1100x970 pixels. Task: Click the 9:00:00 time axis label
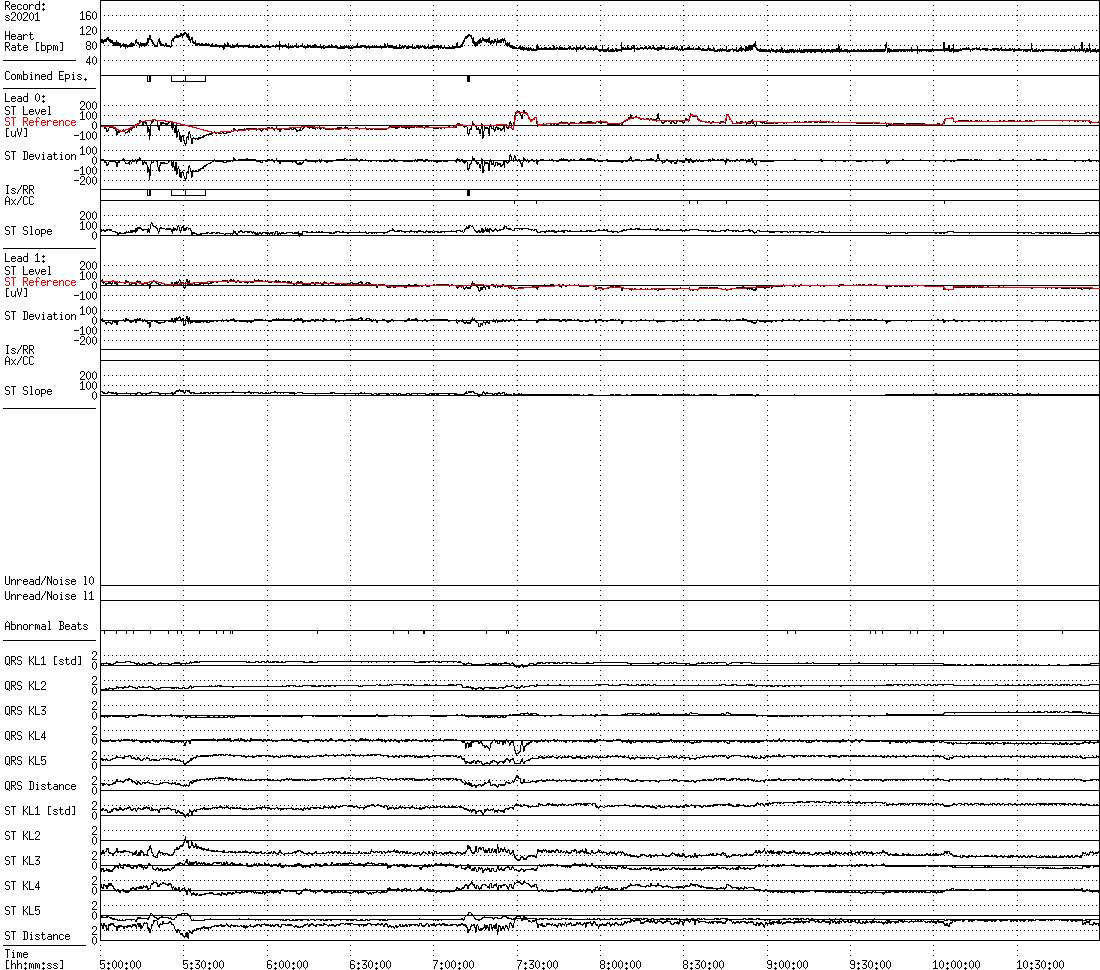point(787,964)
